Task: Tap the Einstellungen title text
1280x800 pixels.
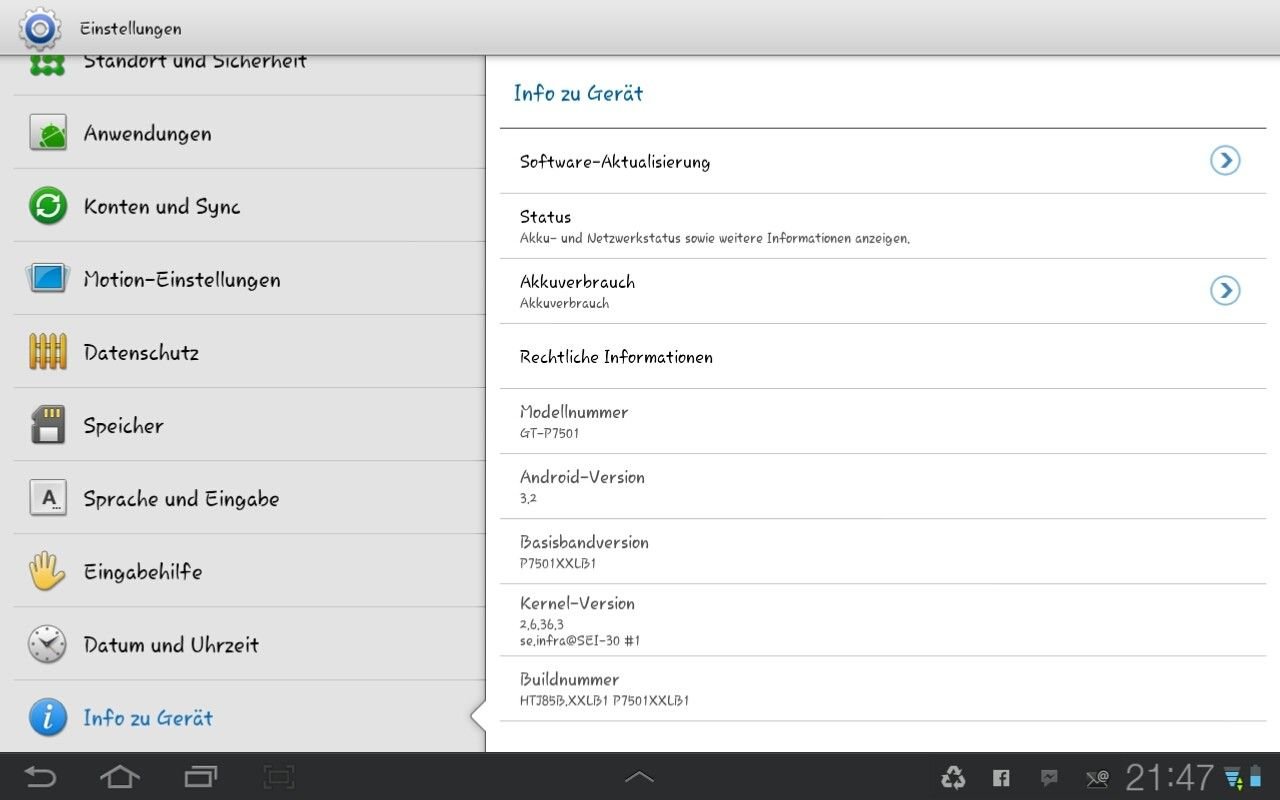Action: (x=130, y=29)
